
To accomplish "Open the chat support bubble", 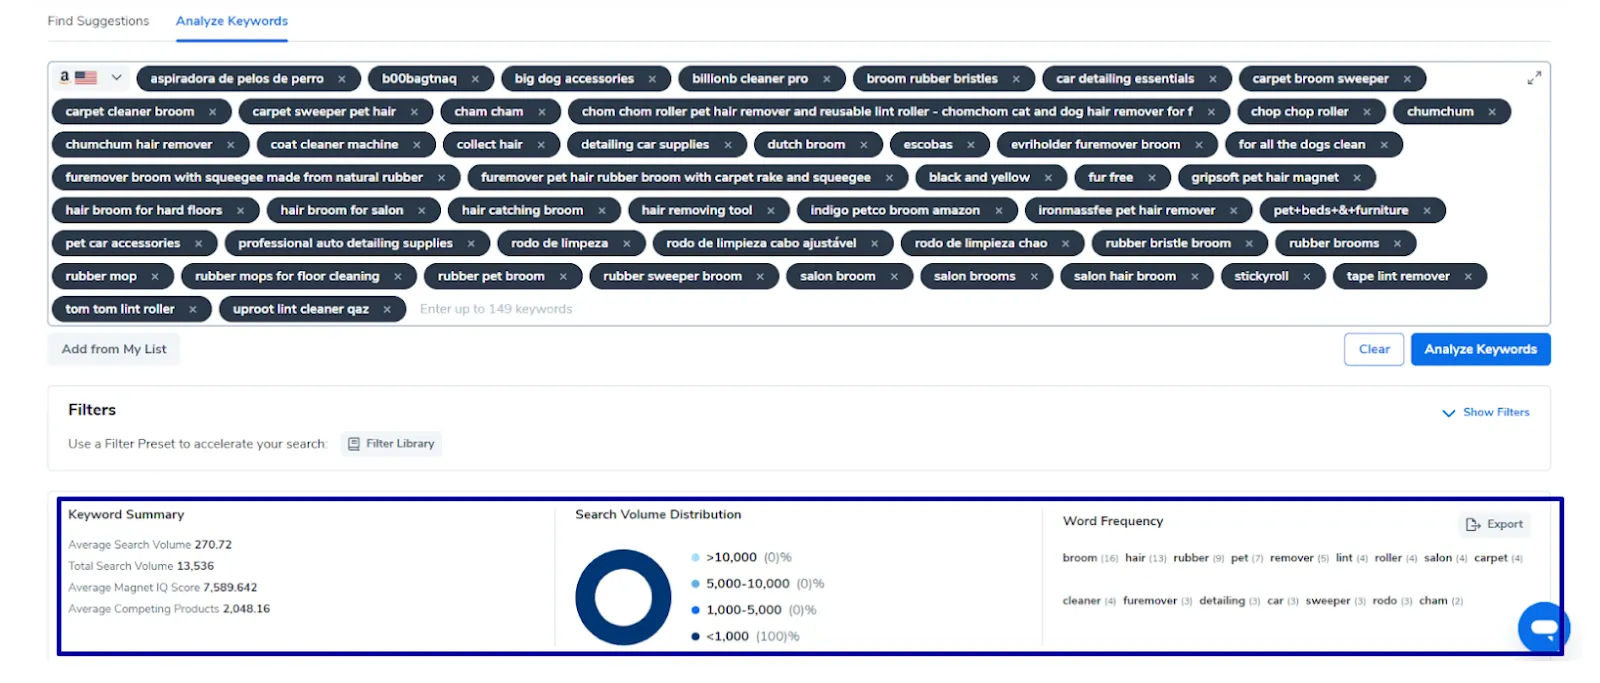I will point(1544,628).
